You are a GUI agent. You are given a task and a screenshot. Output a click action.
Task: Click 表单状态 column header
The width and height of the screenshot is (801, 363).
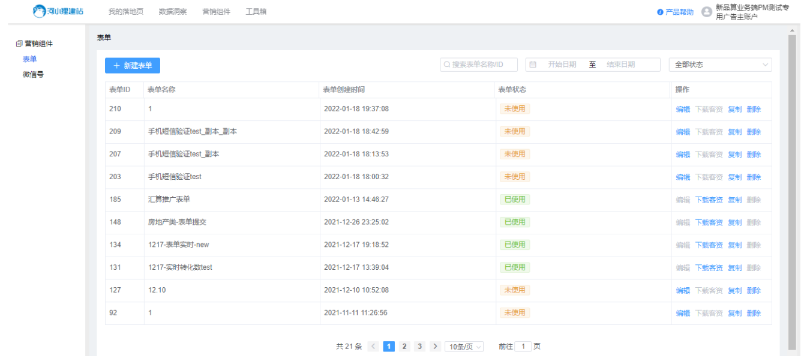tap(512, 90)
